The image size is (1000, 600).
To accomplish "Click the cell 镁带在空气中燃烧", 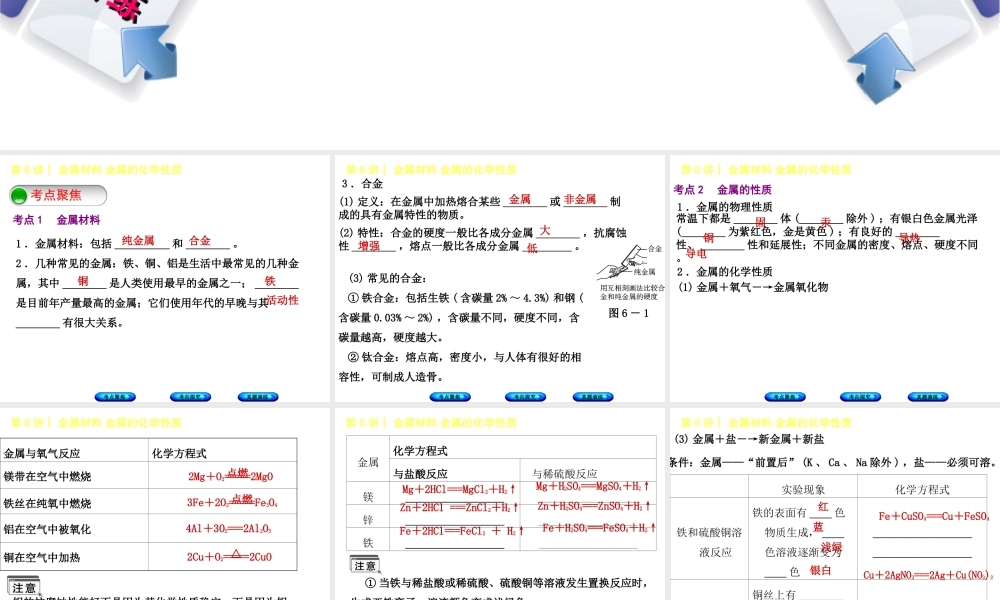I will pos(47,476).
